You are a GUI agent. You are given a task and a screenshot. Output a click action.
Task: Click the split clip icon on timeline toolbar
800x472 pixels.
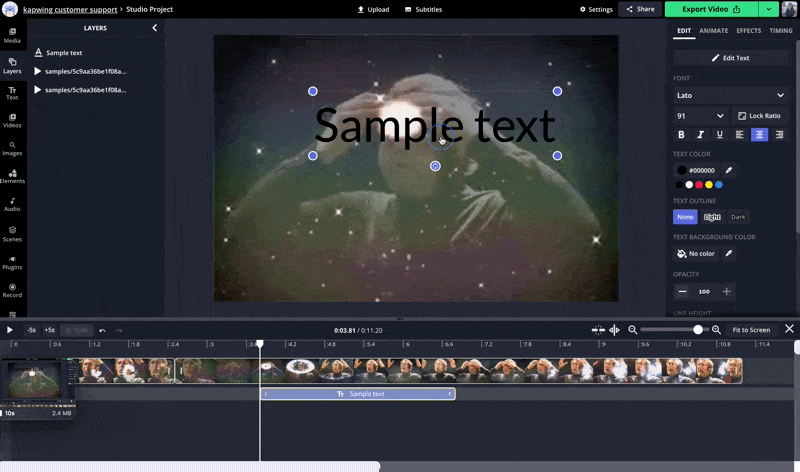(598, 329)
